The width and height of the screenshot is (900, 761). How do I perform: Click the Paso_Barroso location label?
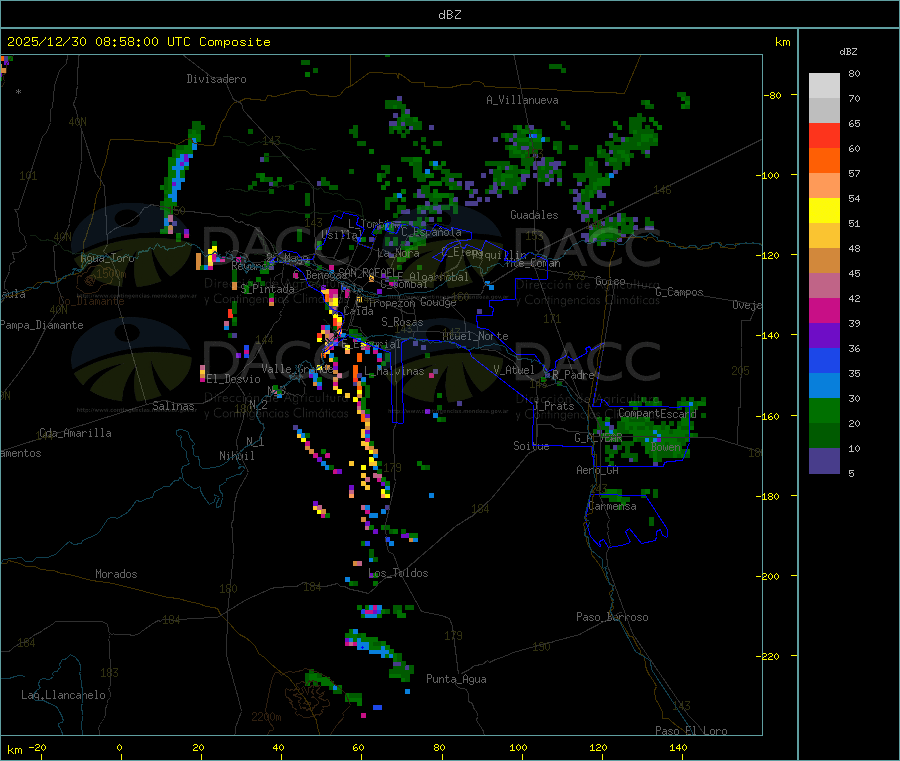pyautogui.click(x=612, y=617)
